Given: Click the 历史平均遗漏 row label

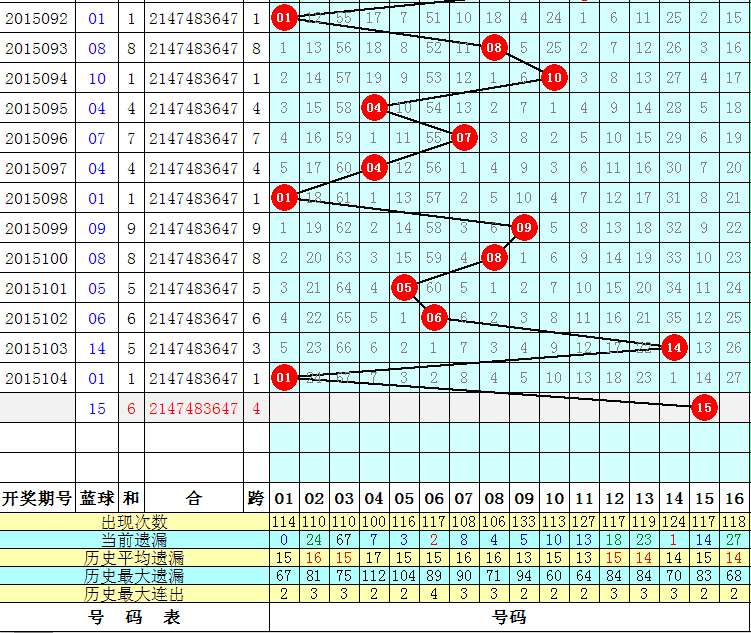Looking at the screenshot, I should 135,558.
